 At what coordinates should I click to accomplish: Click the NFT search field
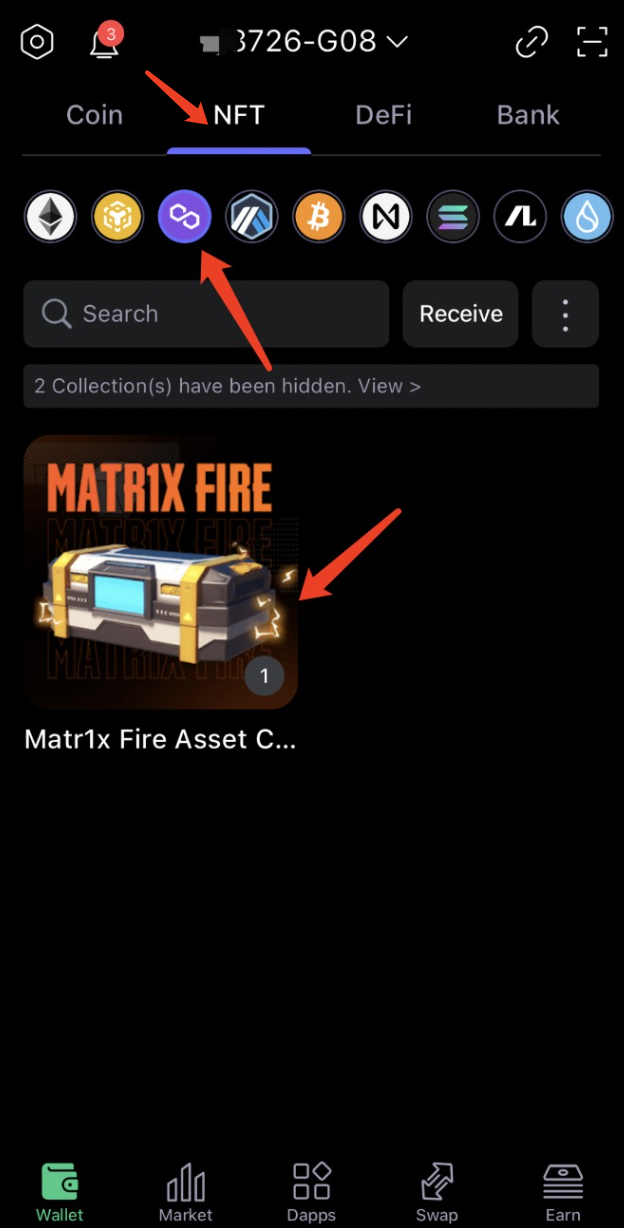pos(206,314)
